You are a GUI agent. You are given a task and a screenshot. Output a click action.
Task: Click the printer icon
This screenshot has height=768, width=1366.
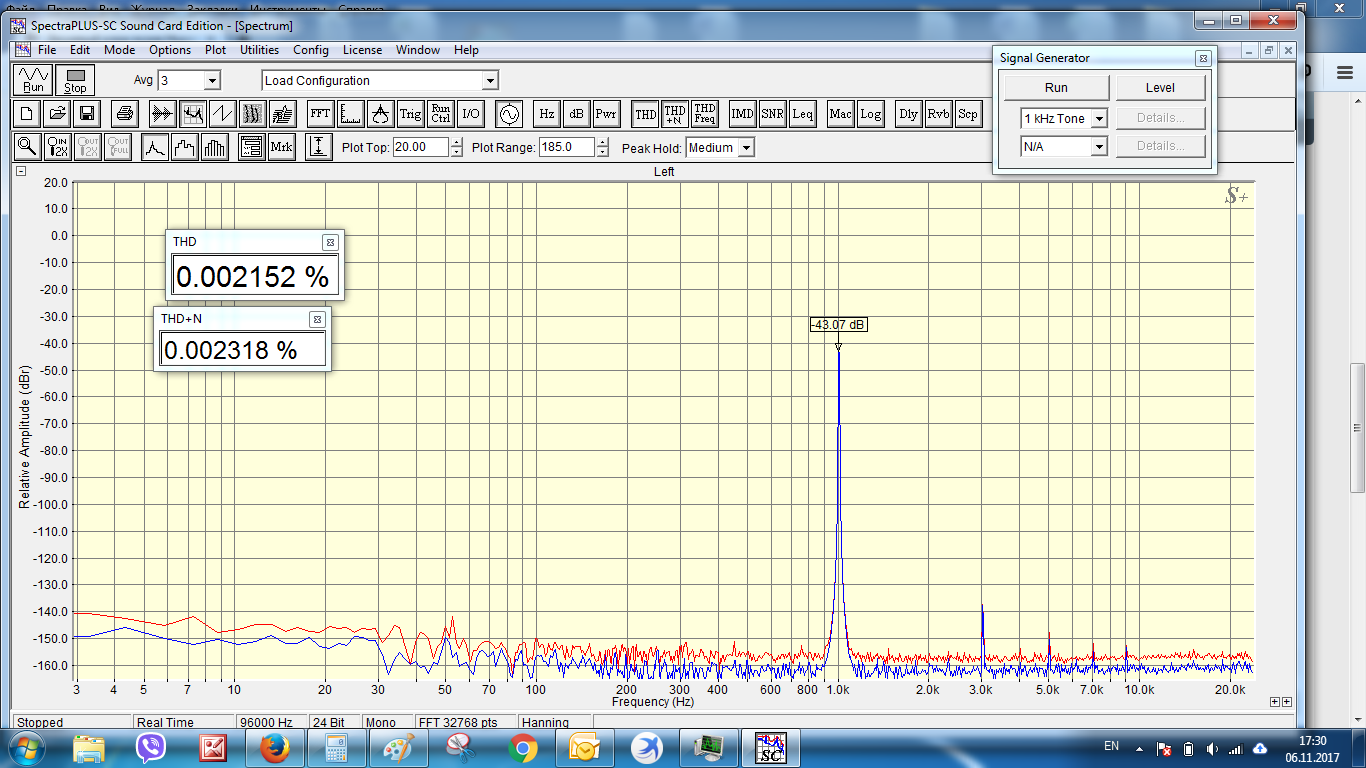pyautogui.click(x=124, y=114)
